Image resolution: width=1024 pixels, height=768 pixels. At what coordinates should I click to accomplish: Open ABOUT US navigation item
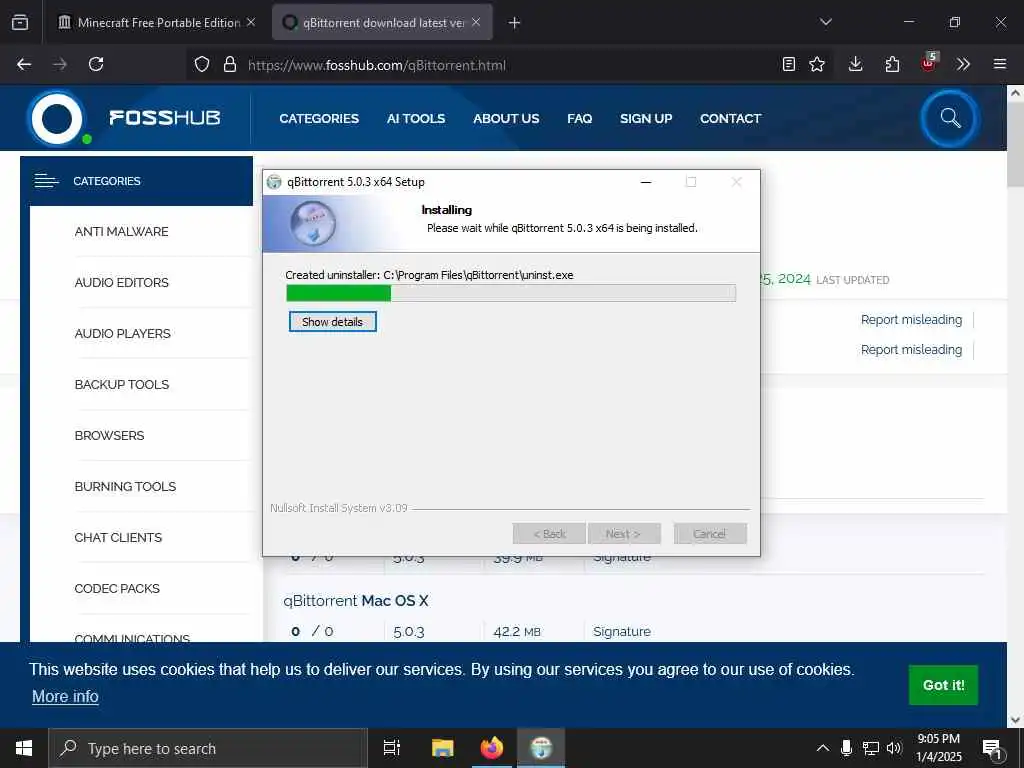point(506,119)
